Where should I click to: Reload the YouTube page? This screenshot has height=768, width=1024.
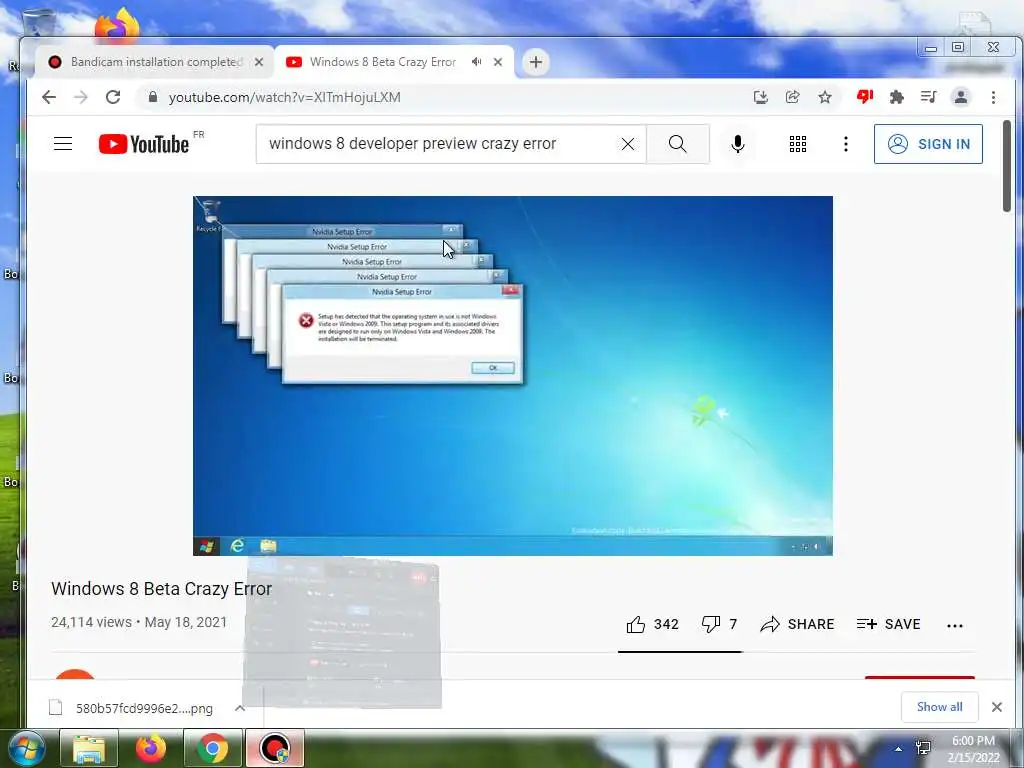[113, 97]
